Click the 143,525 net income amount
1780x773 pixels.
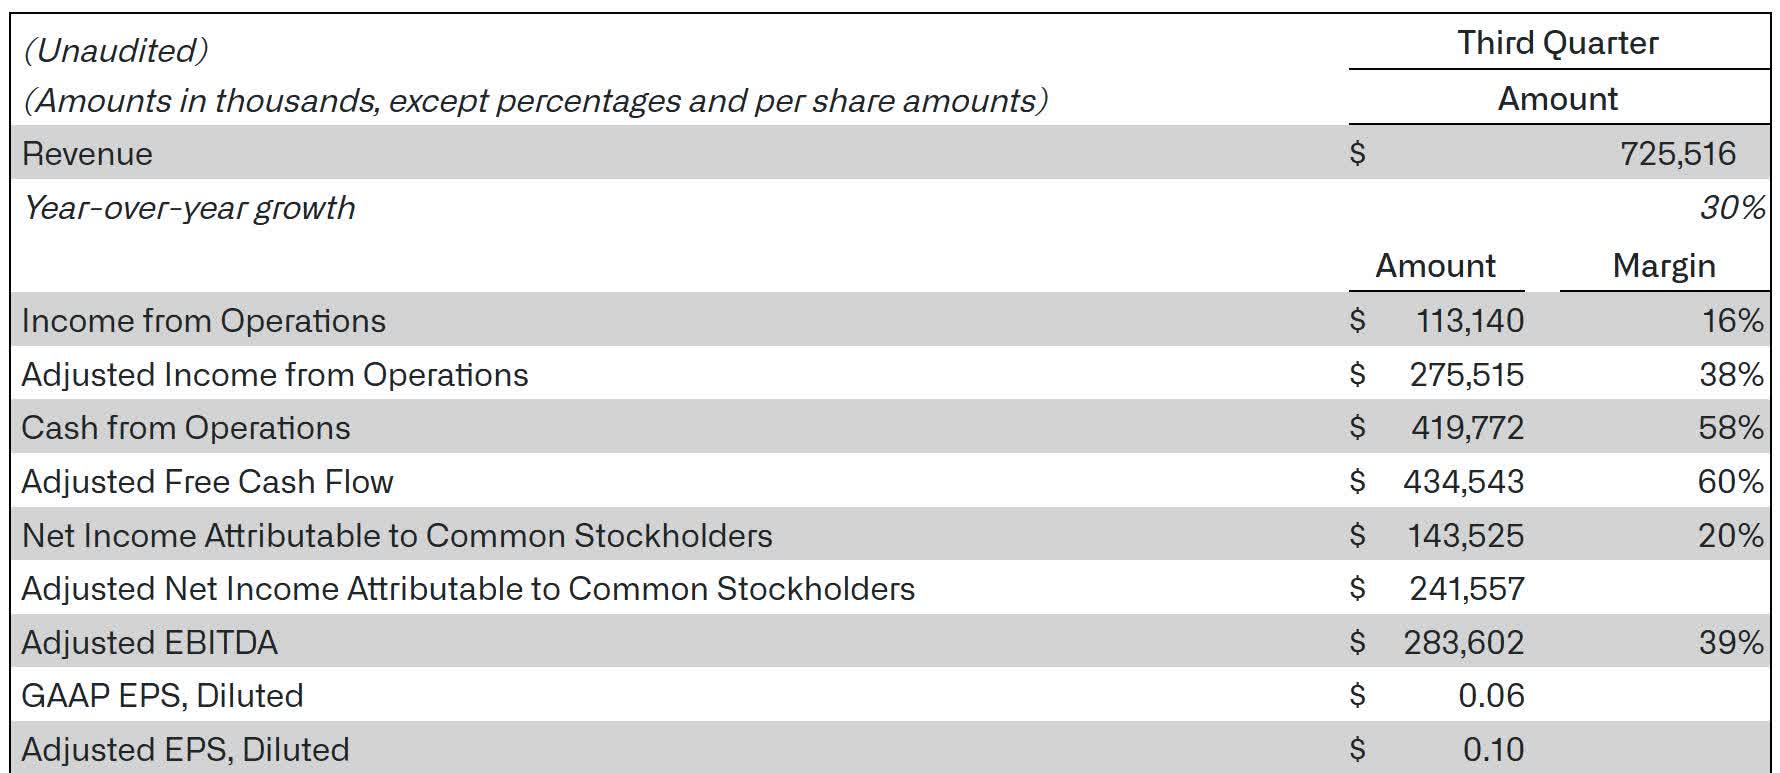1465,536
